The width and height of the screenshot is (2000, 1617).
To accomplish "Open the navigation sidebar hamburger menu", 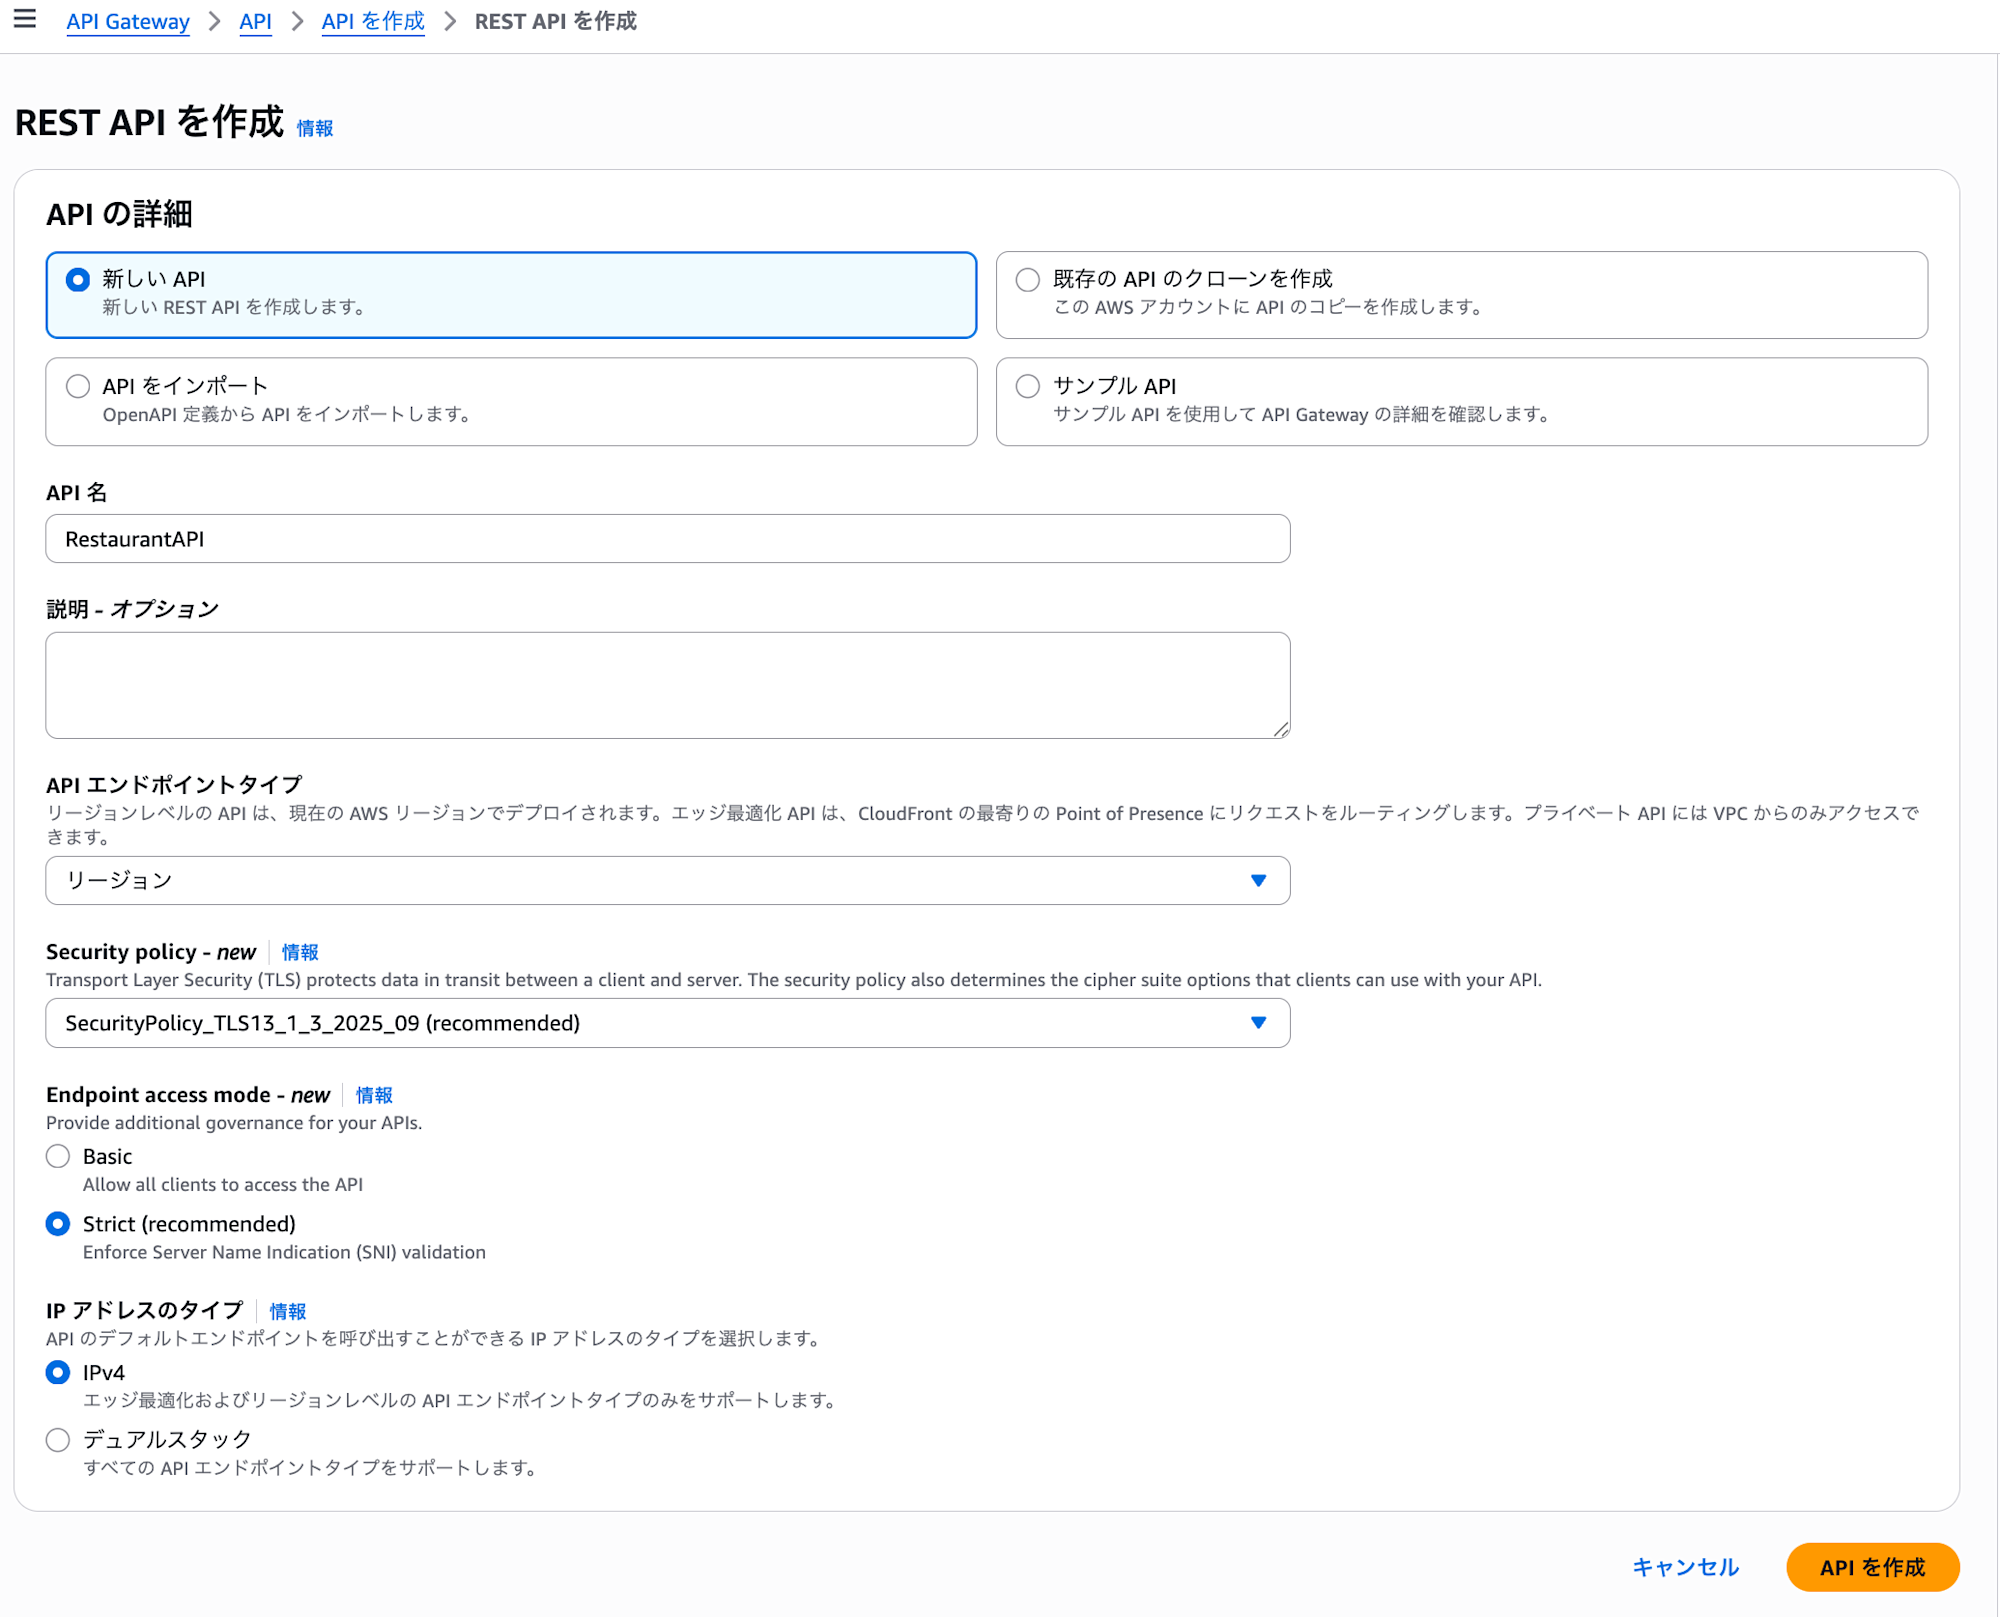I will pyautogui.click(x=25, y=19).
